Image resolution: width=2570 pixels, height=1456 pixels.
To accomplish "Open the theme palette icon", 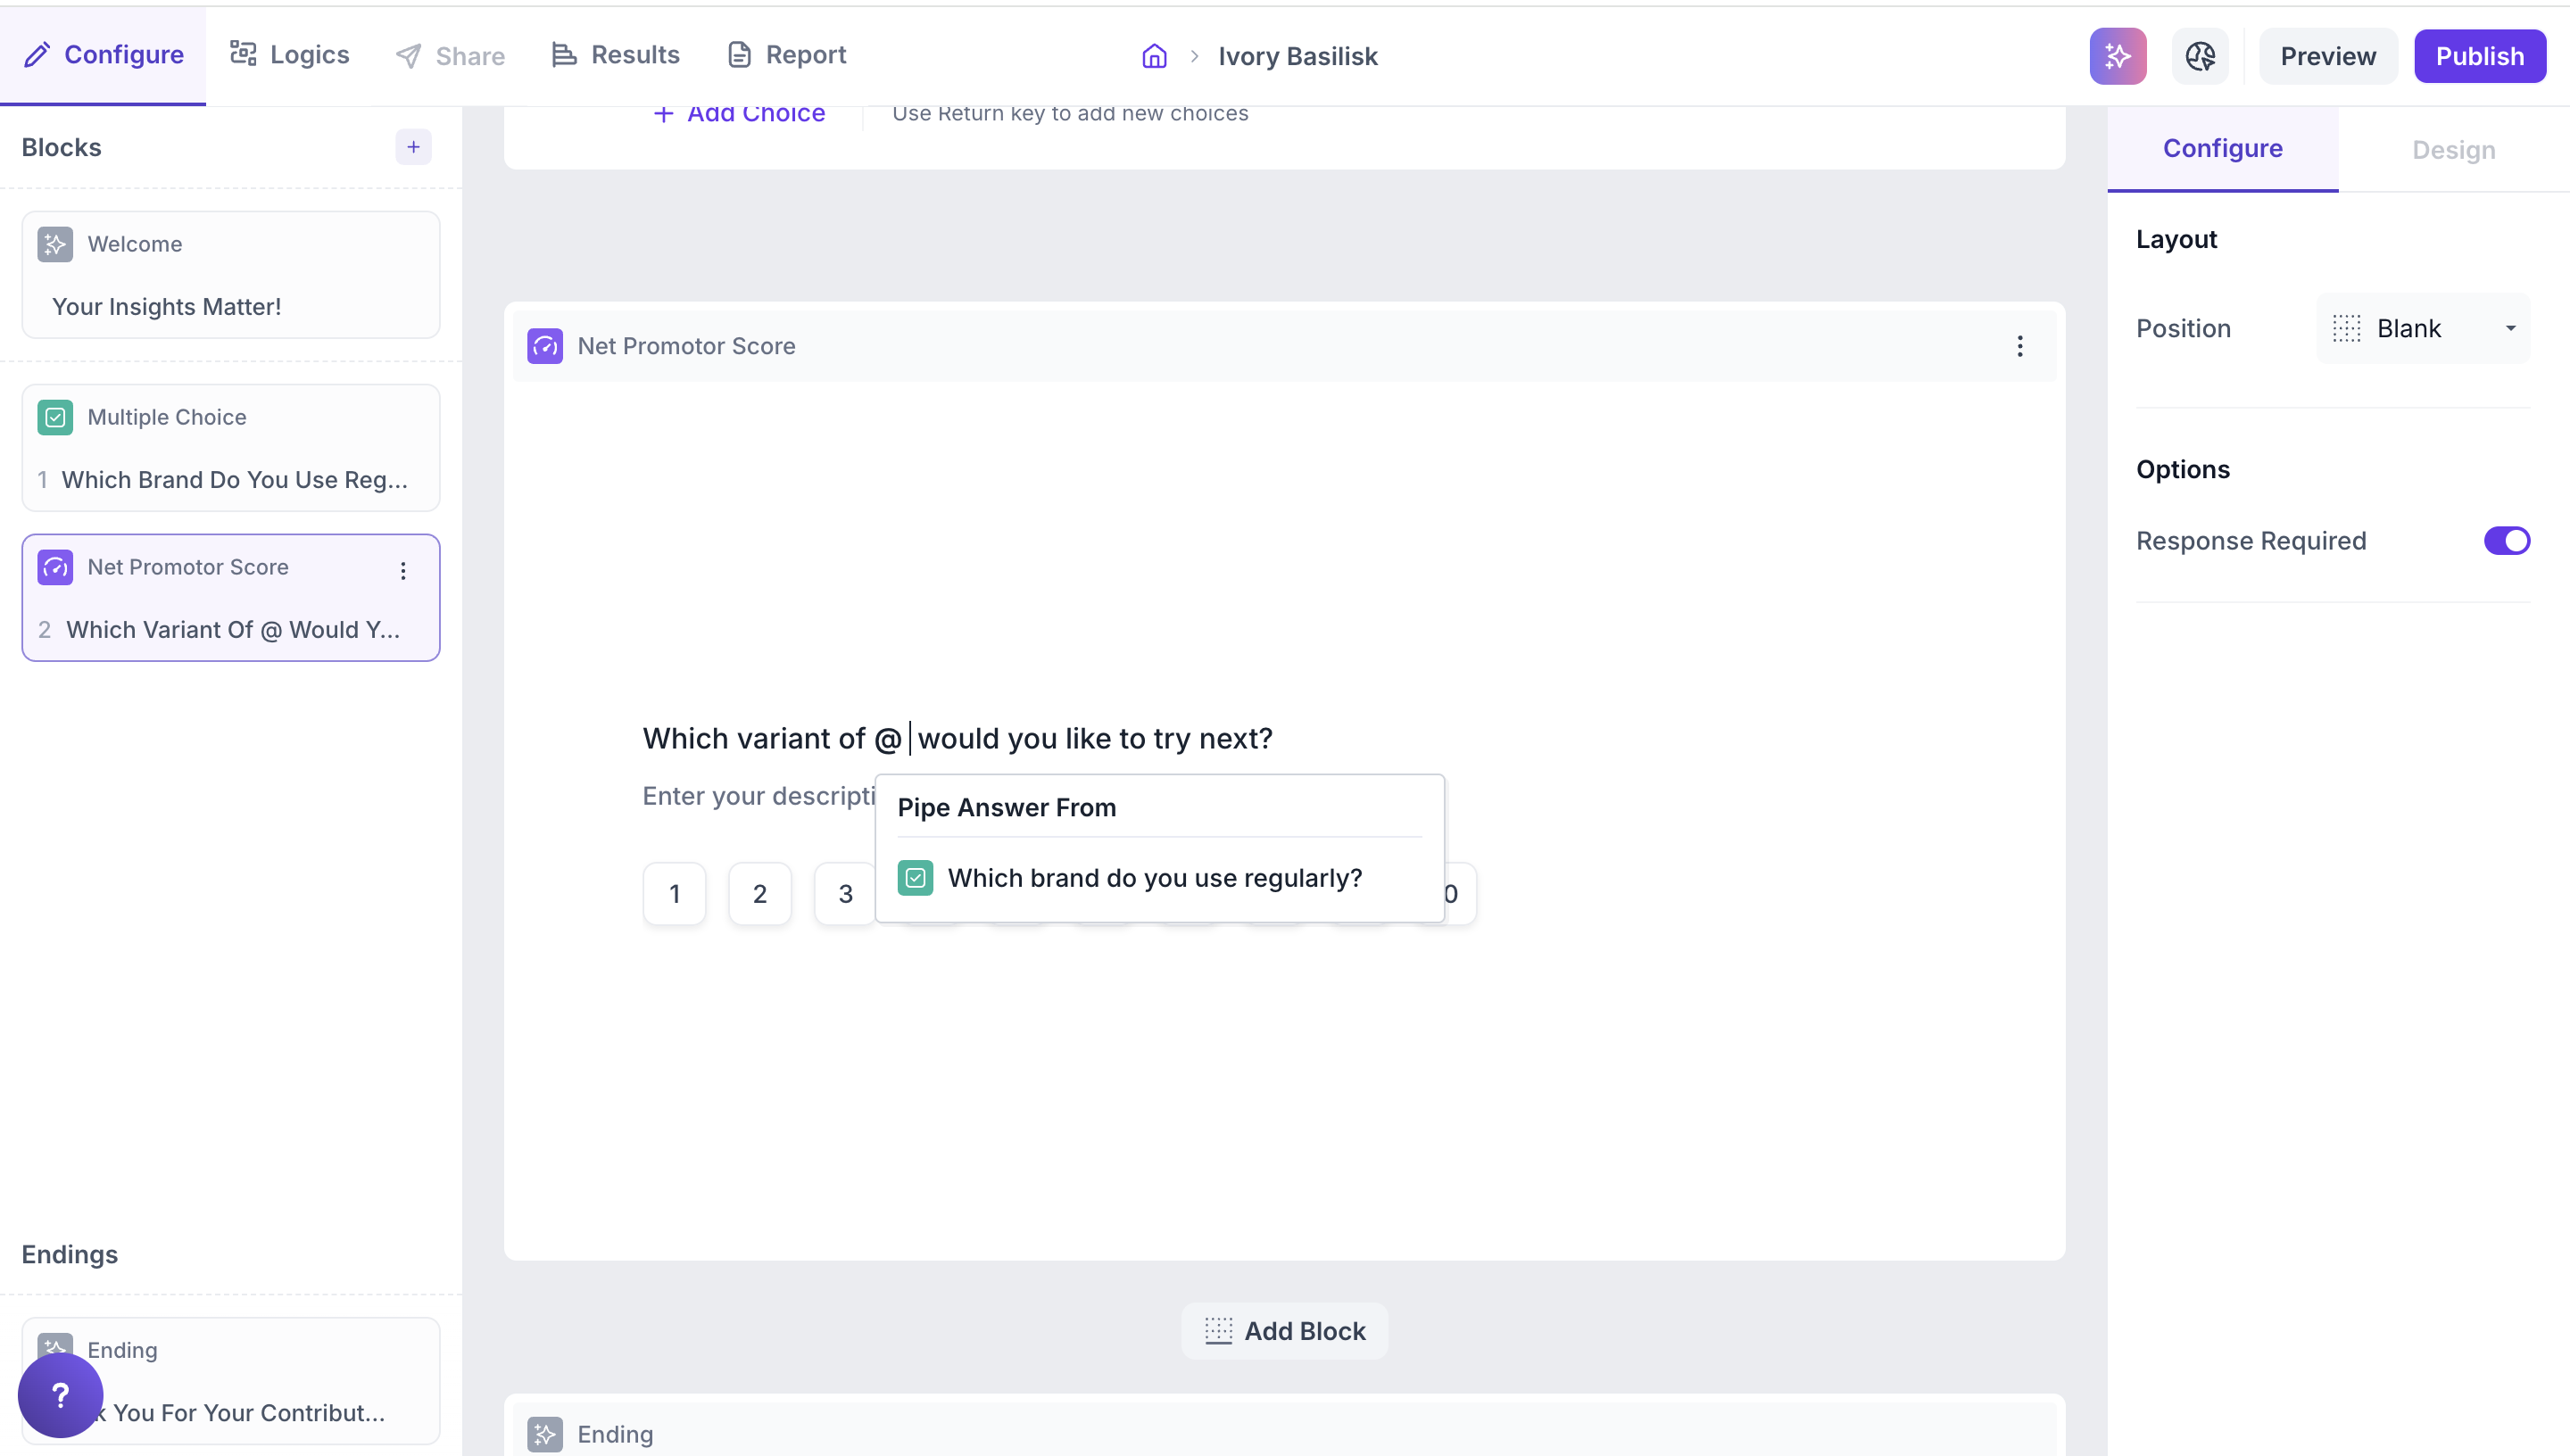I will (x=2199, y=56).
